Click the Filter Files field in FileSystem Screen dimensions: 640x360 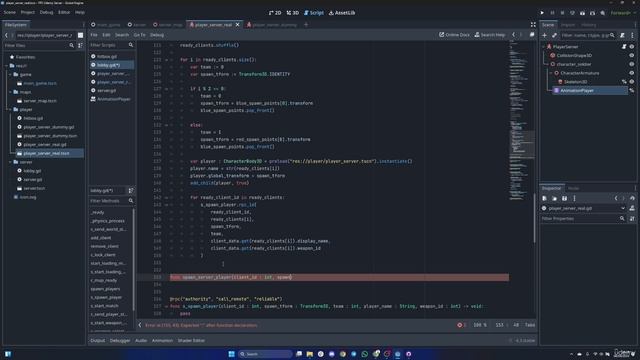pos(39,46)
